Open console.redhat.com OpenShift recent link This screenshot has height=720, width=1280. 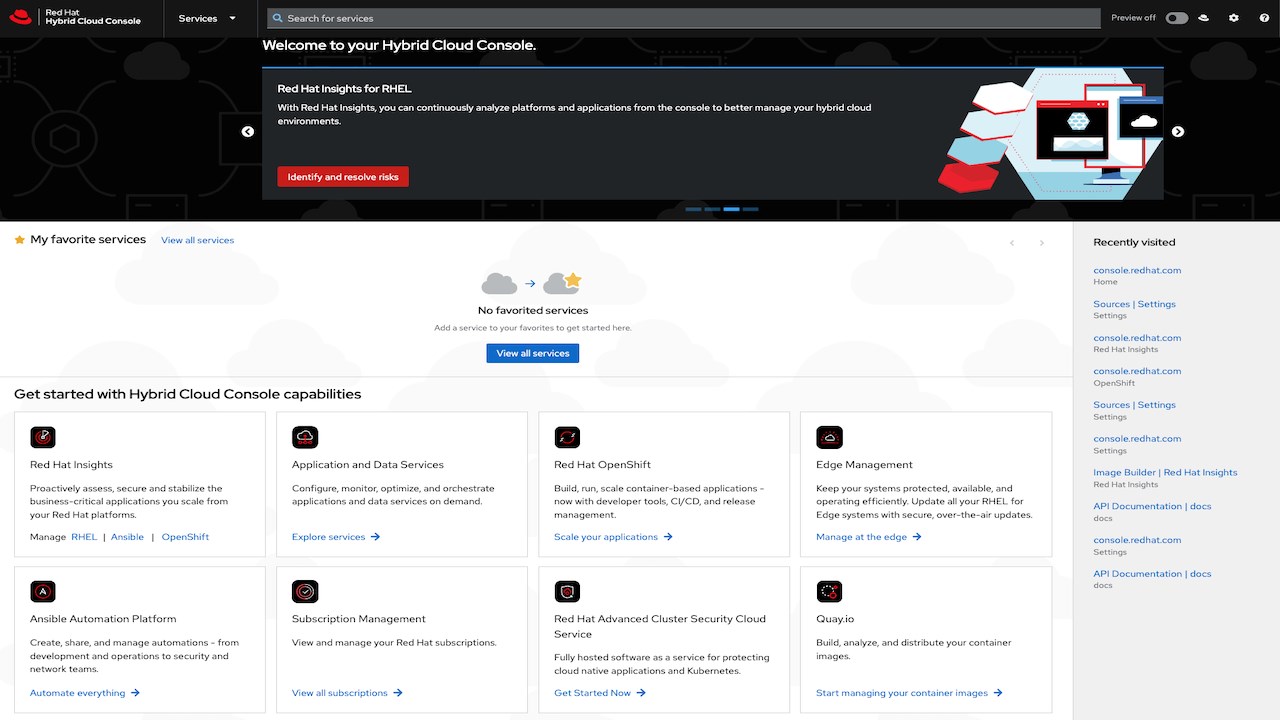[x=1137, y=371]
